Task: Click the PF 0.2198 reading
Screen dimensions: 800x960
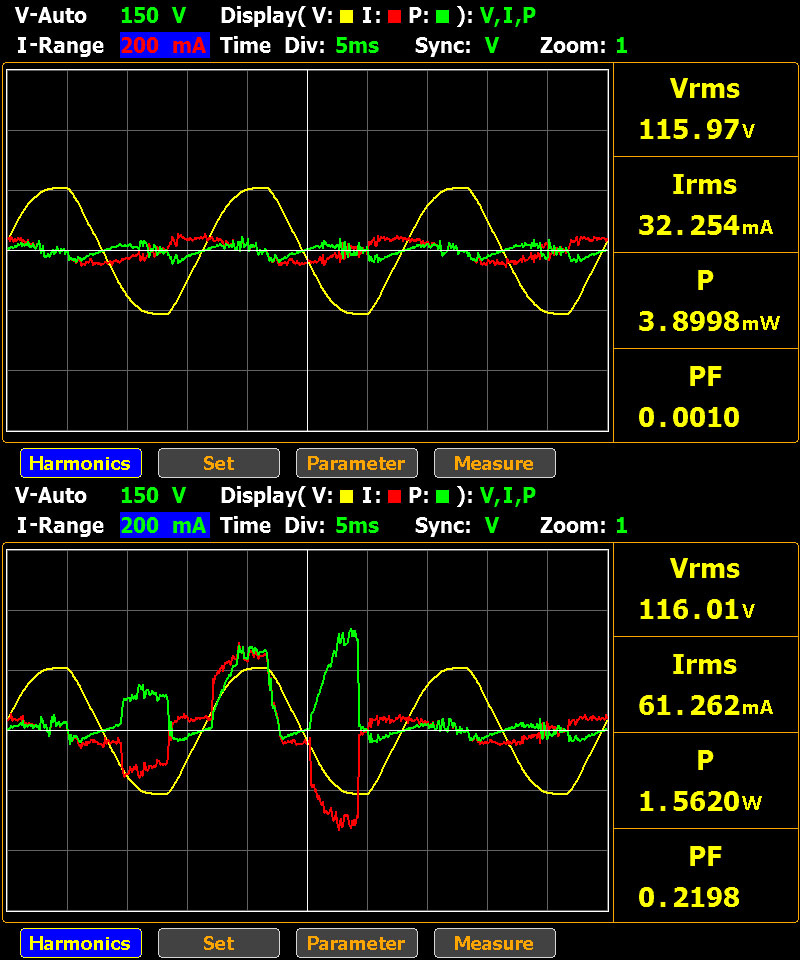Action: click(705, 876)
